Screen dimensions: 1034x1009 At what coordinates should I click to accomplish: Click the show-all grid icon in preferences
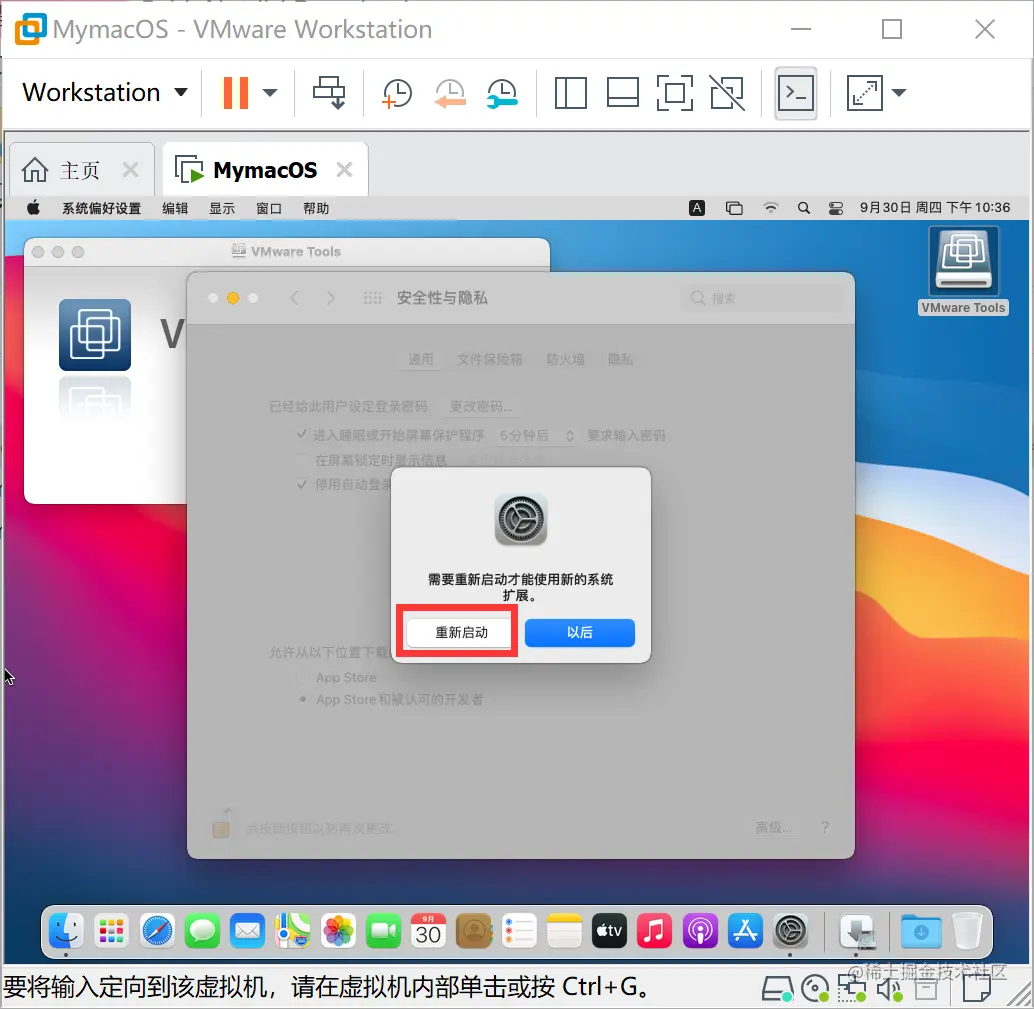coord(373,298)
